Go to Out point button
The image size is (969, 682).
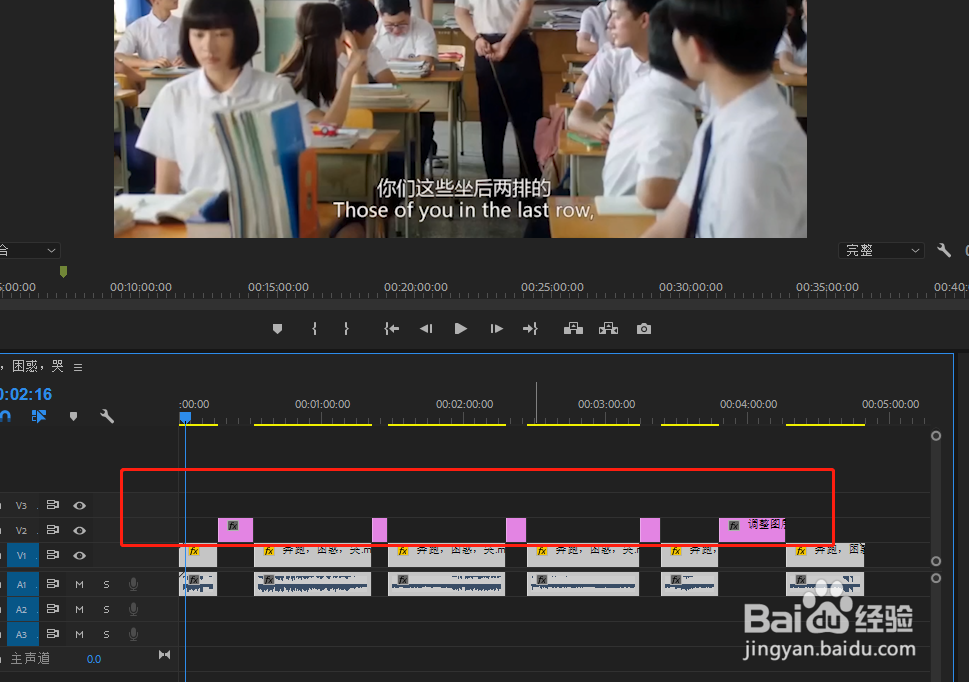pos(530,329)
